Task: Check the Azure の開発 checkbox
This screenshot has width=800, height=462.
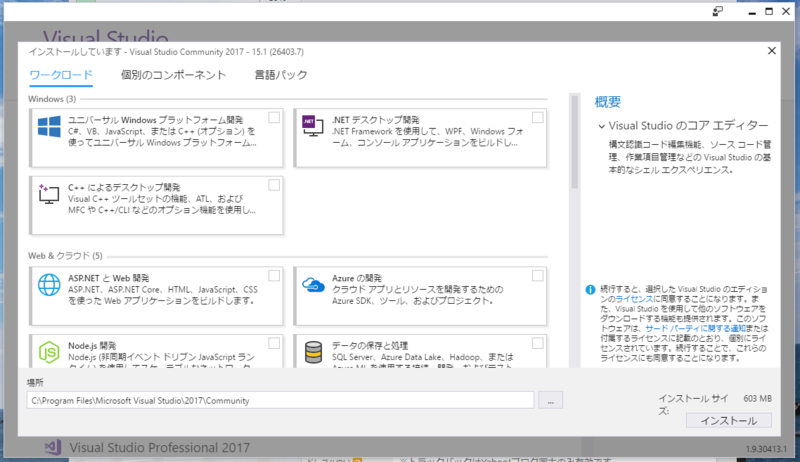Action: point(537,276)
